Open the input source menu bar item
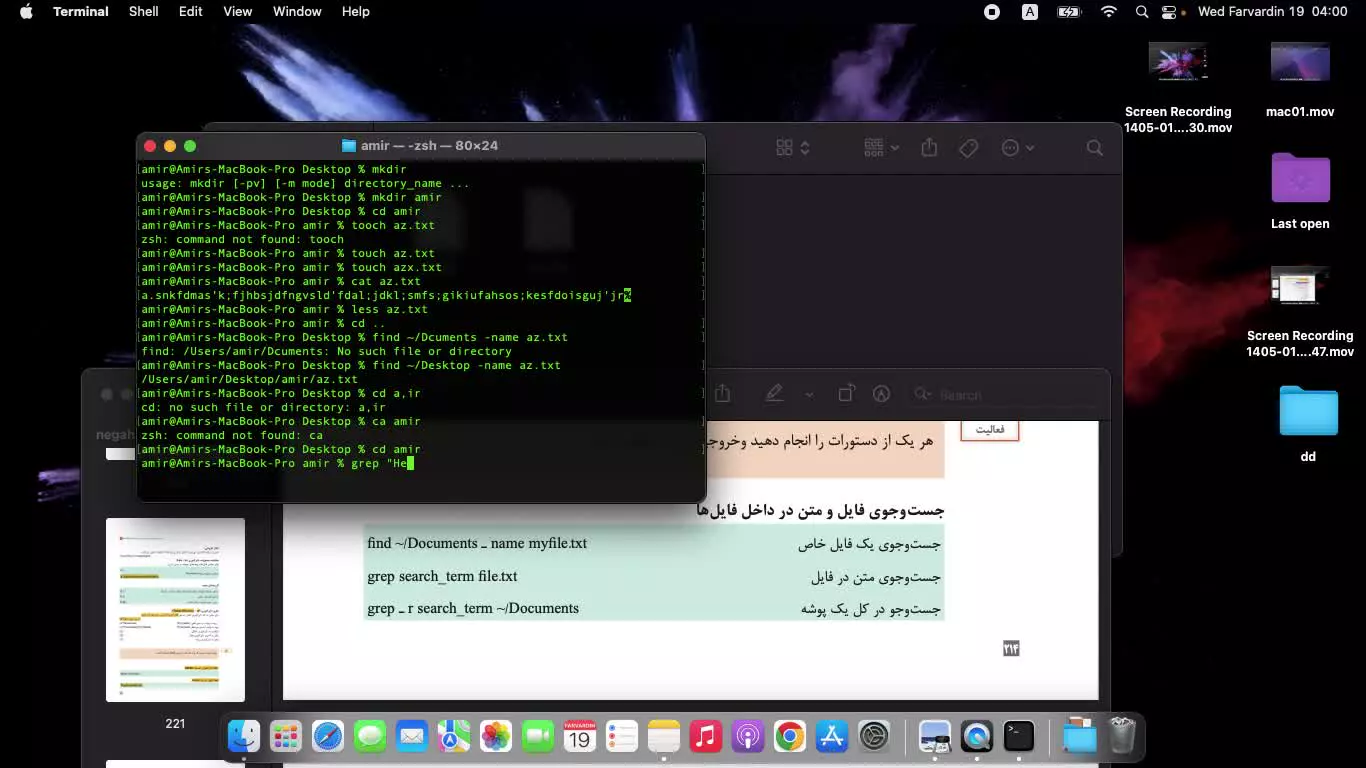The image size is (1366, 768). click(1030, 12)
